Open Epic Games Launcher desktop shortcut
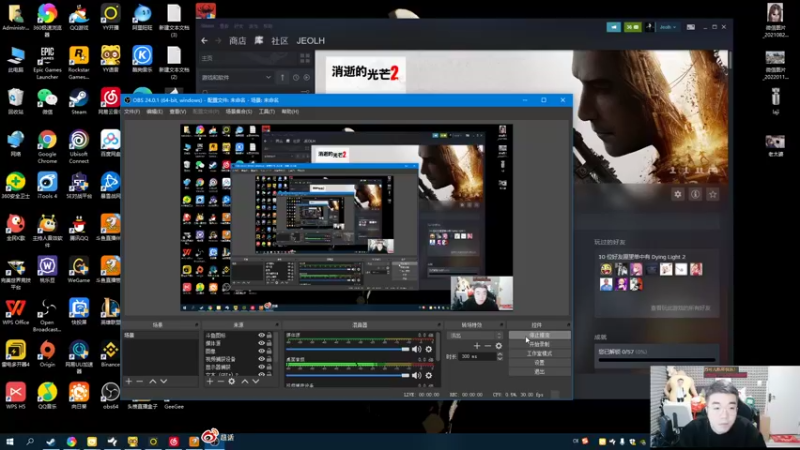The width and height of the screenshot is (800, 450). click(47, 63)
